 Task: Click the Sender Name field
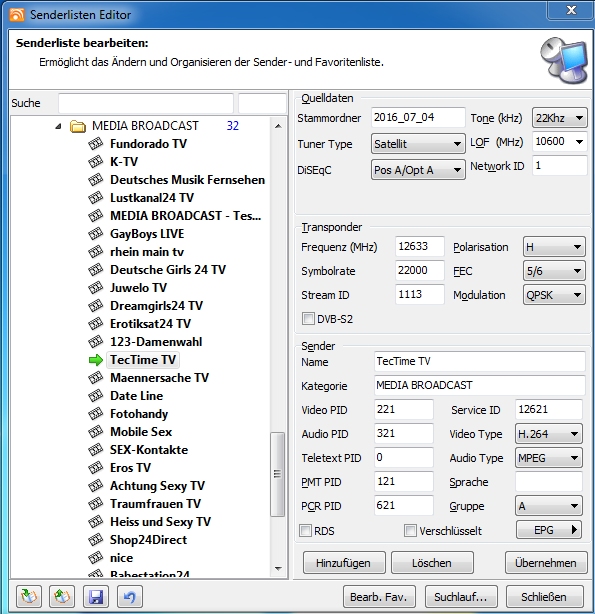tap(479, 361)
